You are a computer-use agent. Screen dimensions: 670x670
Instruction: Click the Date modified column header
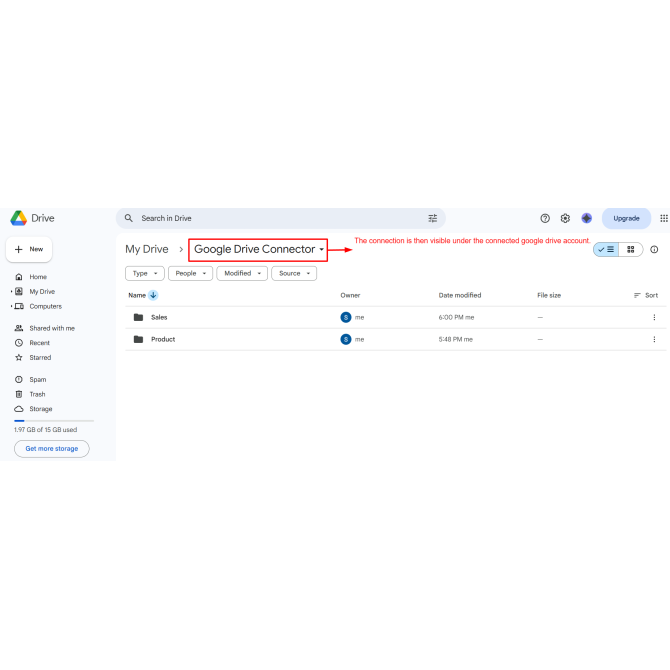click(460, 295)
